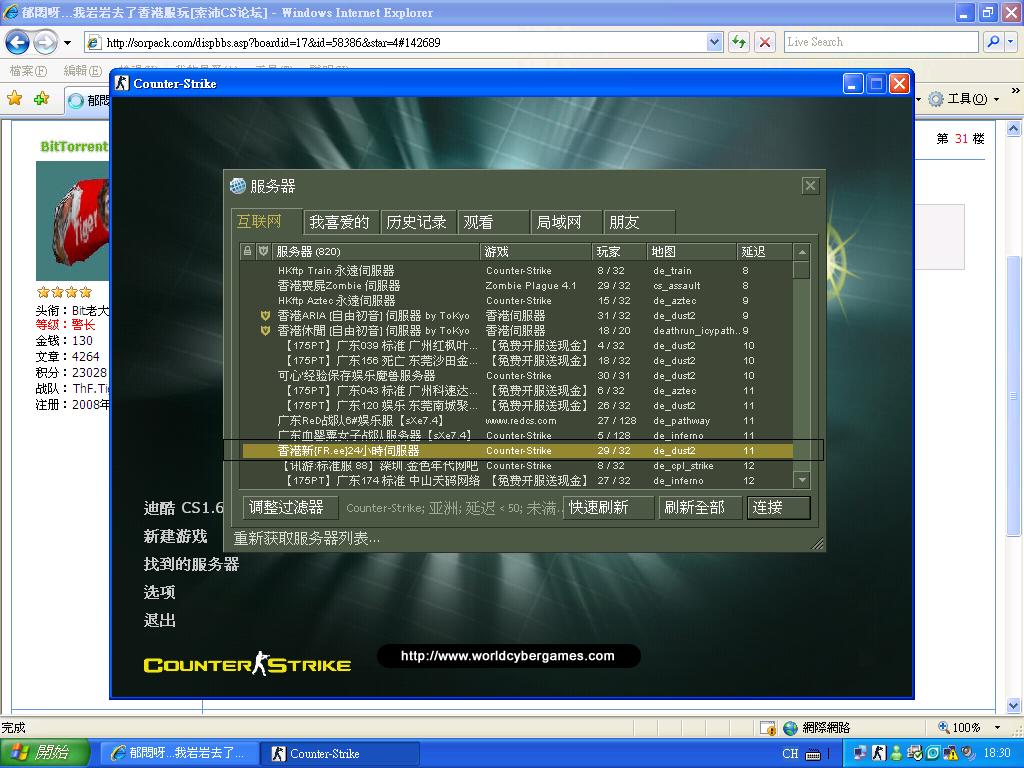Expand the zoom level 100% dropdown

996,728
